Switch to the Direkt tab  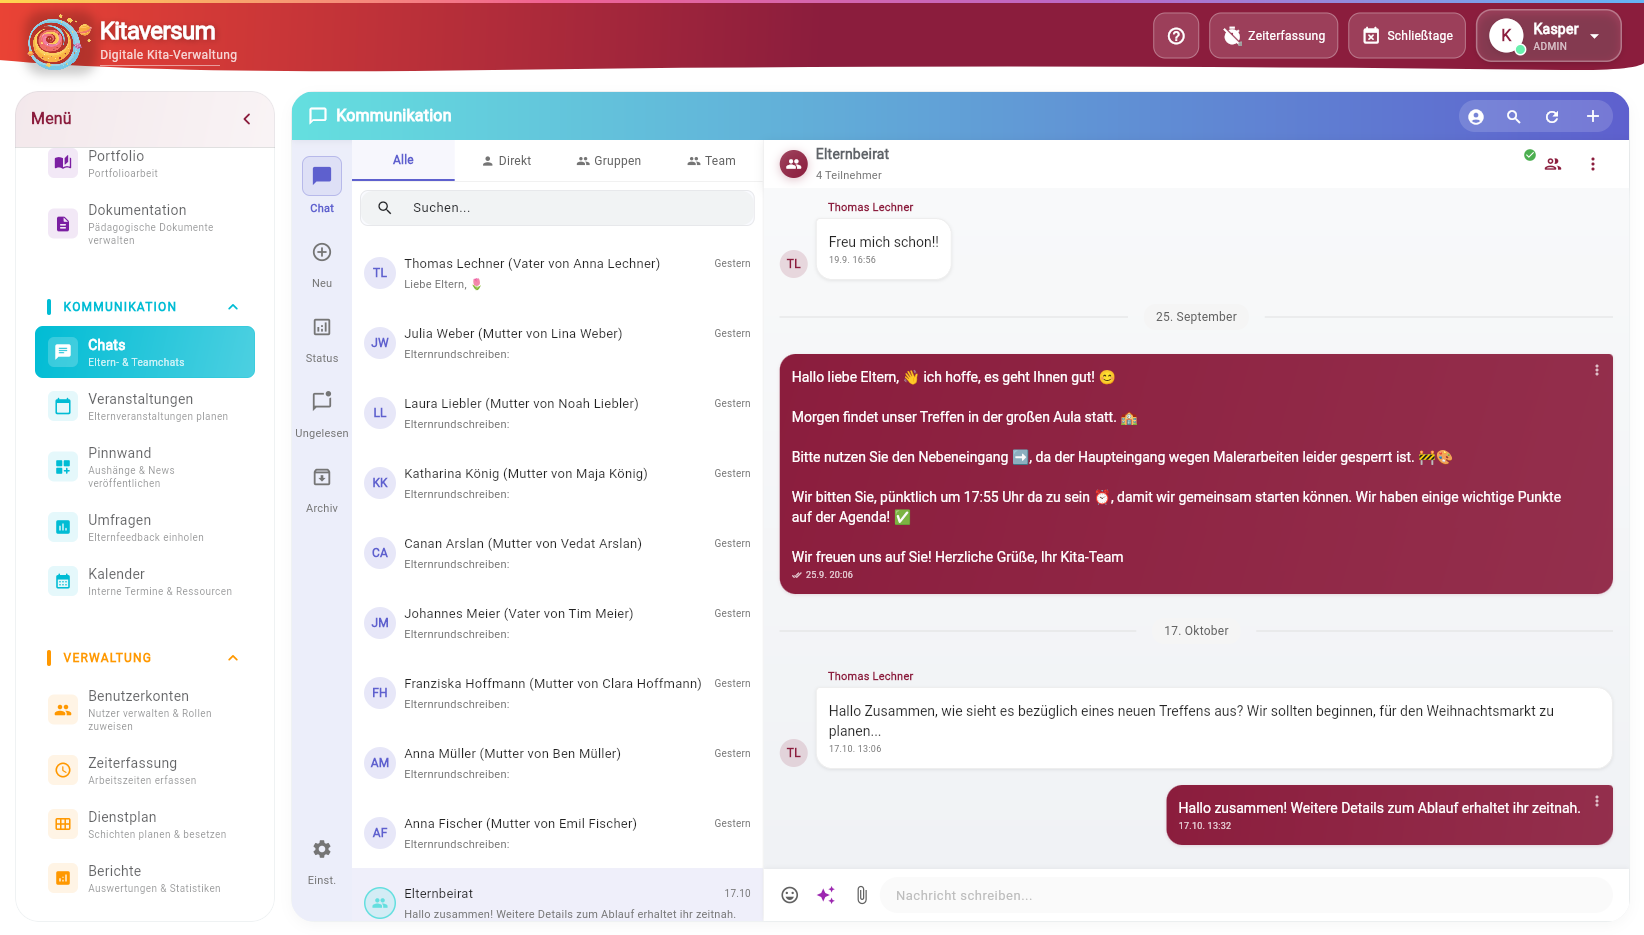[506, 161]
